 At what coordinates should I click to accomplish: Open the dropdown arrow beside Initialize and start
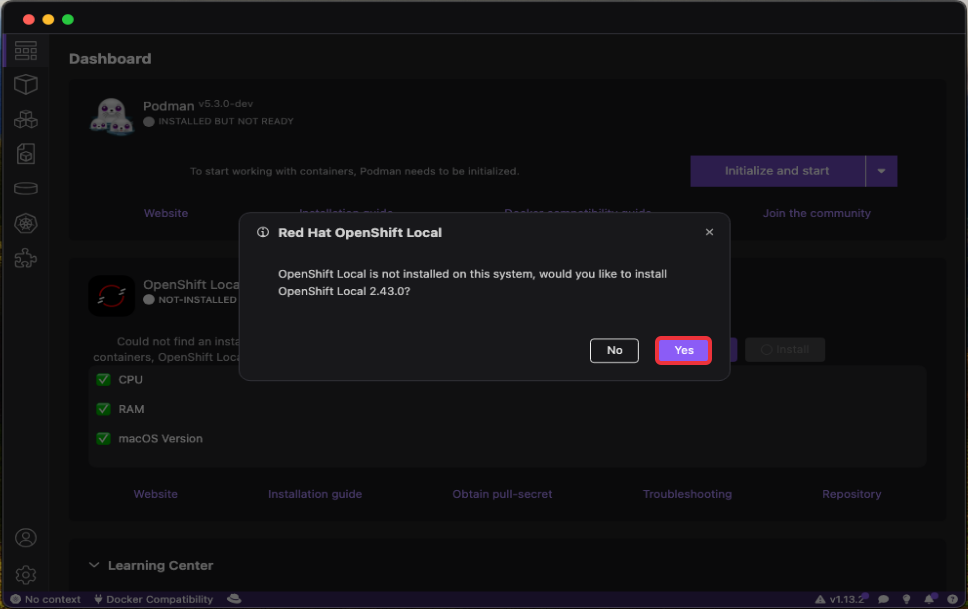[x=882, y=171]
